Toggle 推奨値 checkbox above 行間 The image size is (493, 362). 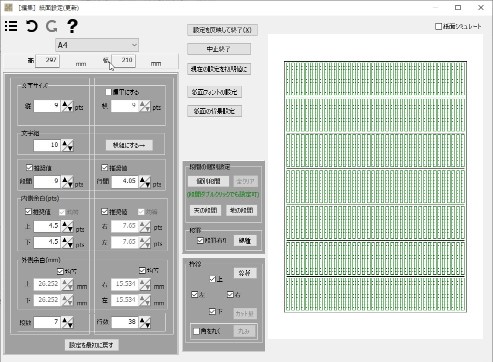tap(105, 168)
